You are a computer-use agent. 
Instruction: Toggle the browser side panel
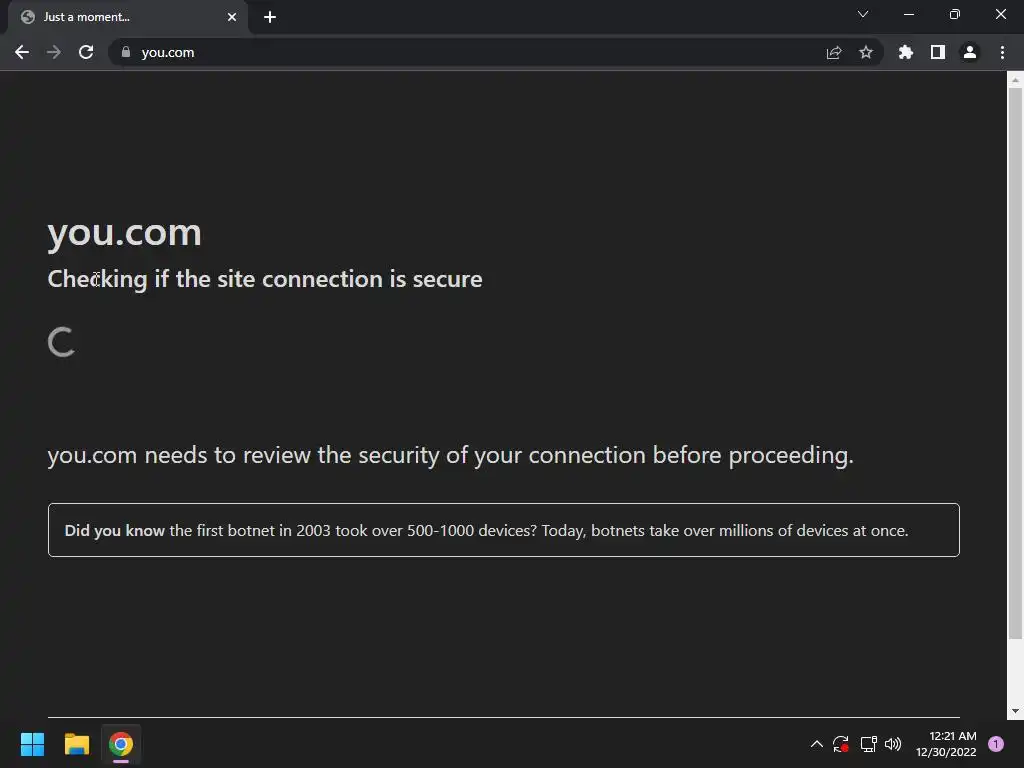coord(938,53)
